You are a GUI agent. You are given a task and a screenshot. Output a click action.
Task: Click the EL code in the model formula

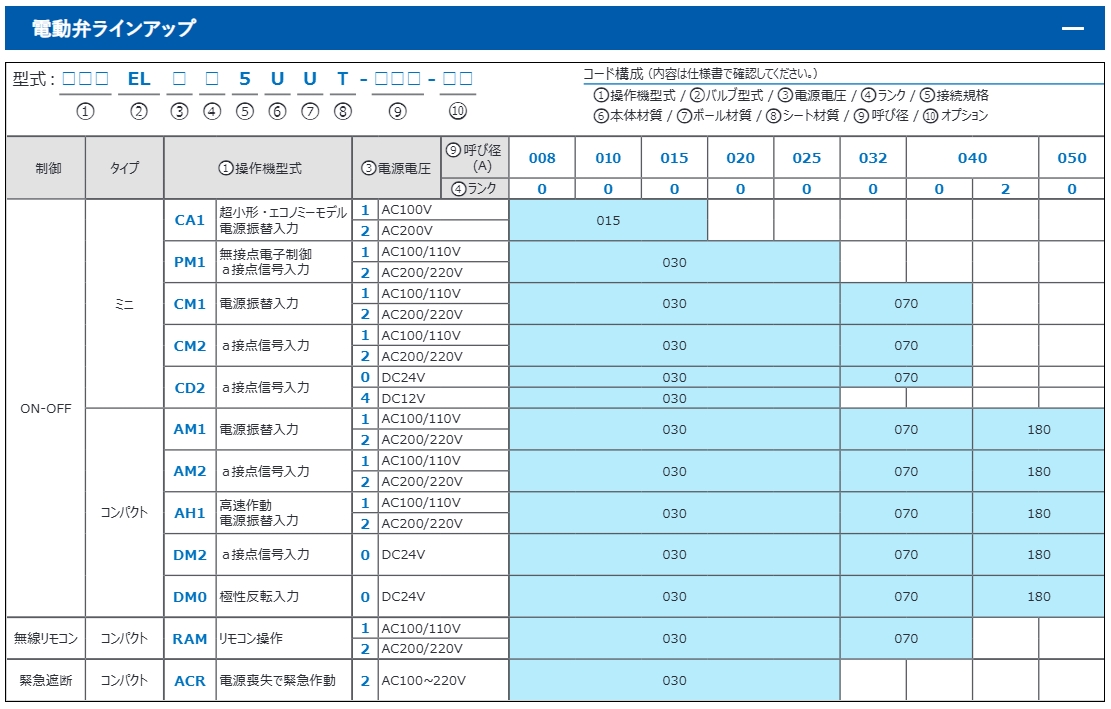[139, 79]
